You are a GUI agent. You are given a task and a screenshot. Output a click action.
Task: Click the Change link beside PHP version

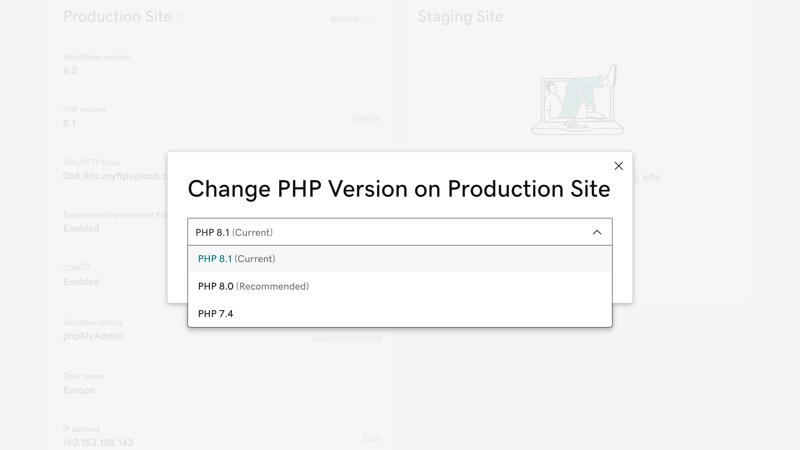365,118
